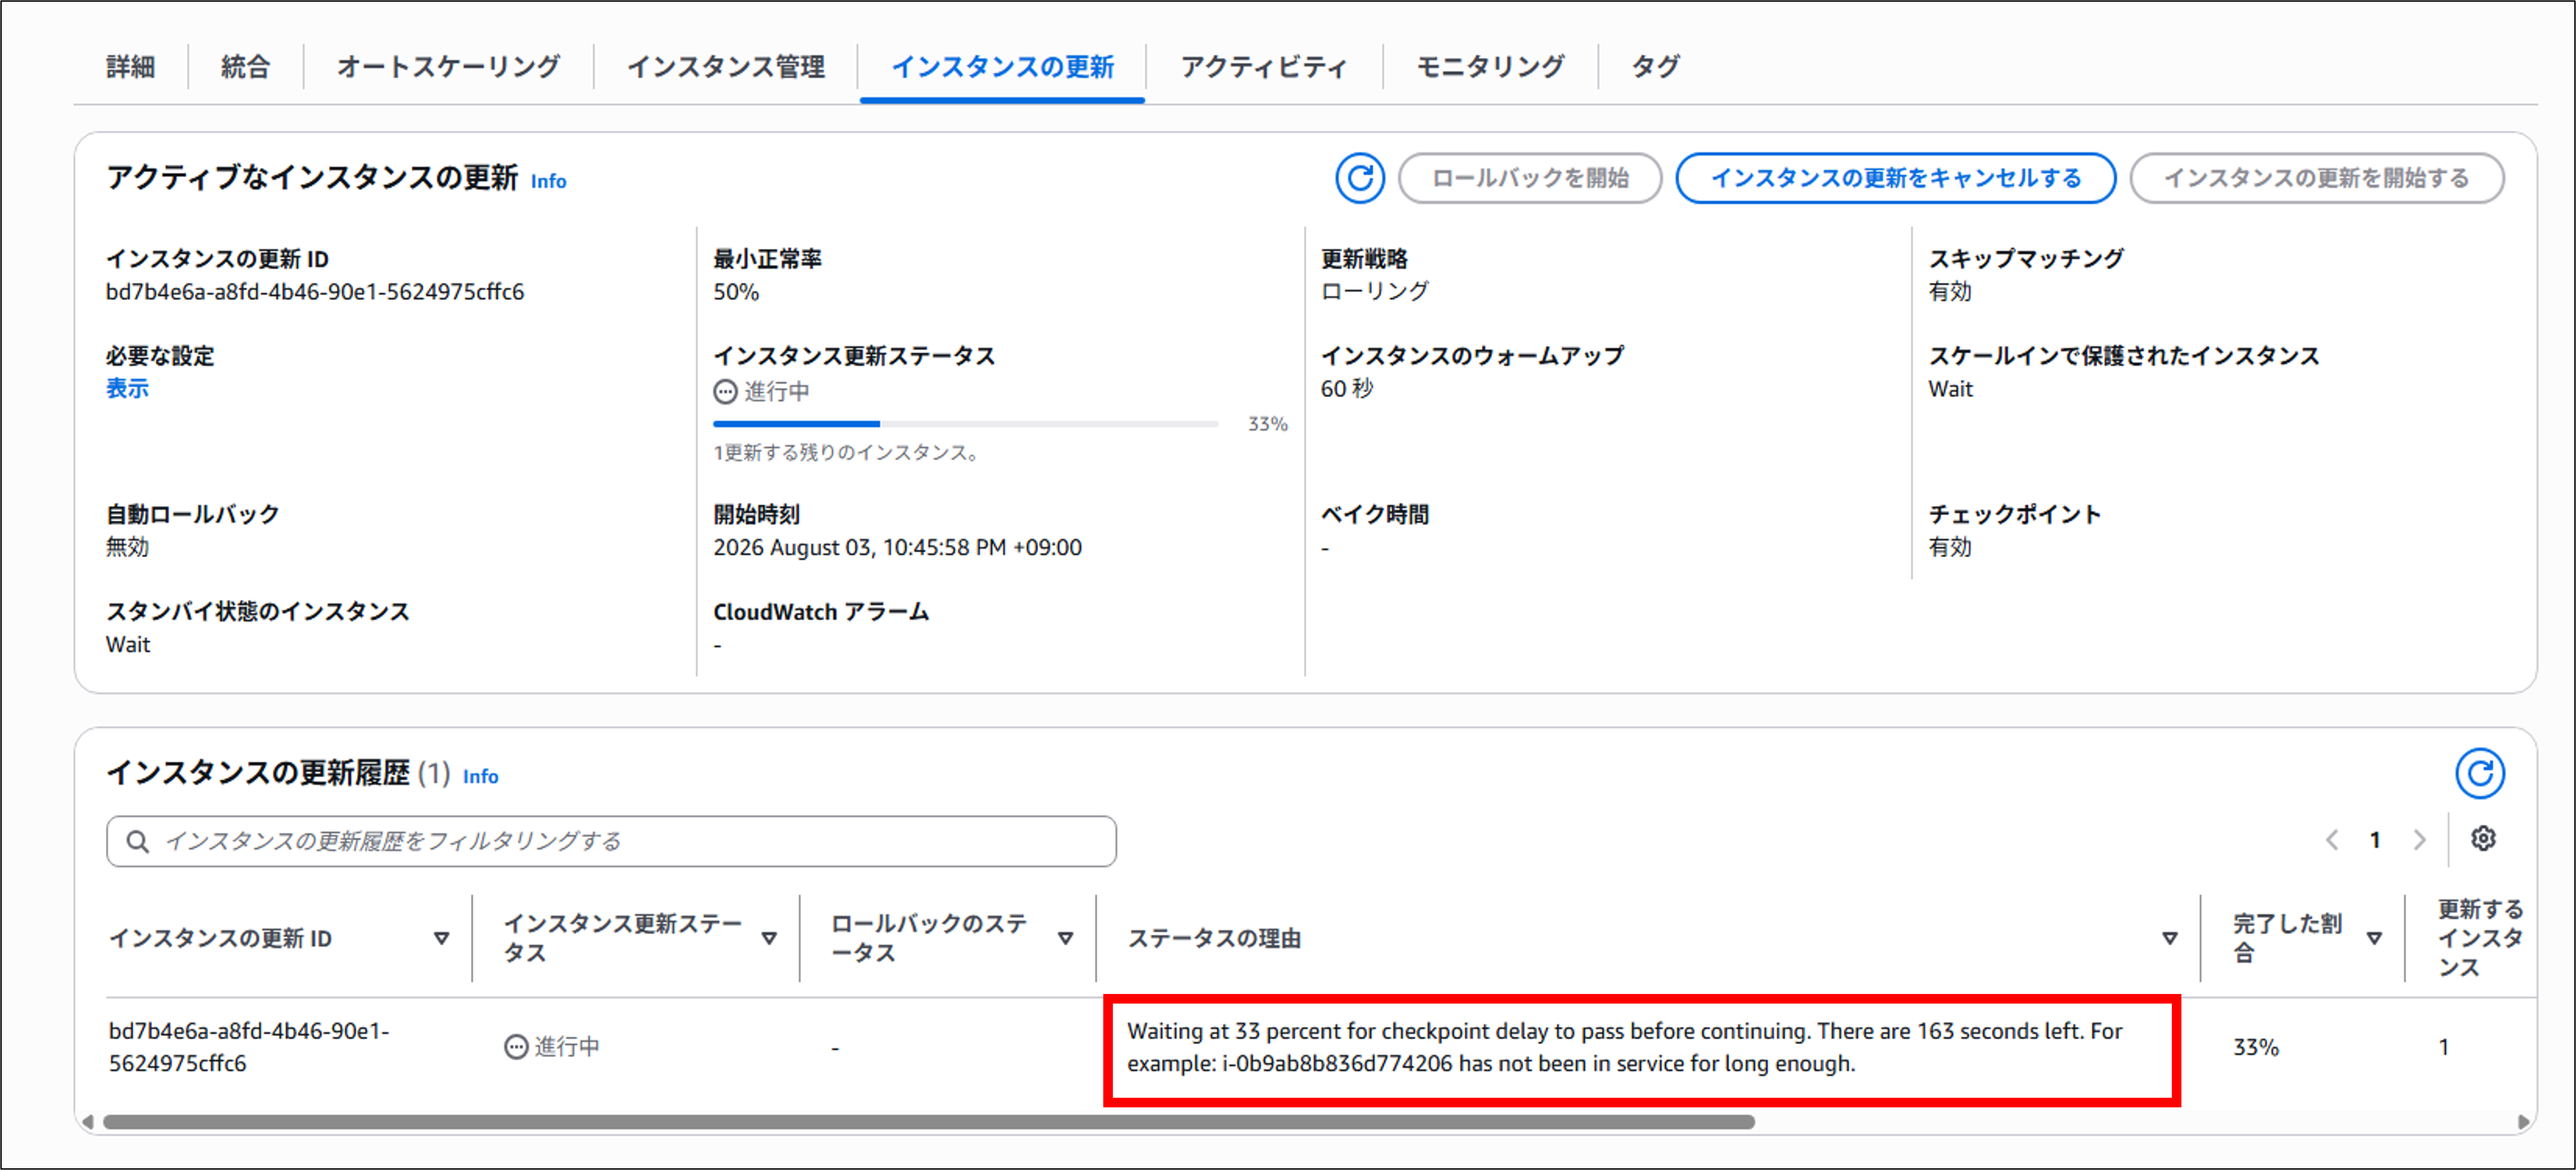Click 最小正常率 value 50%
Screen dimensions: 2576x1170
pyautogui.click(x=736, y=292)
